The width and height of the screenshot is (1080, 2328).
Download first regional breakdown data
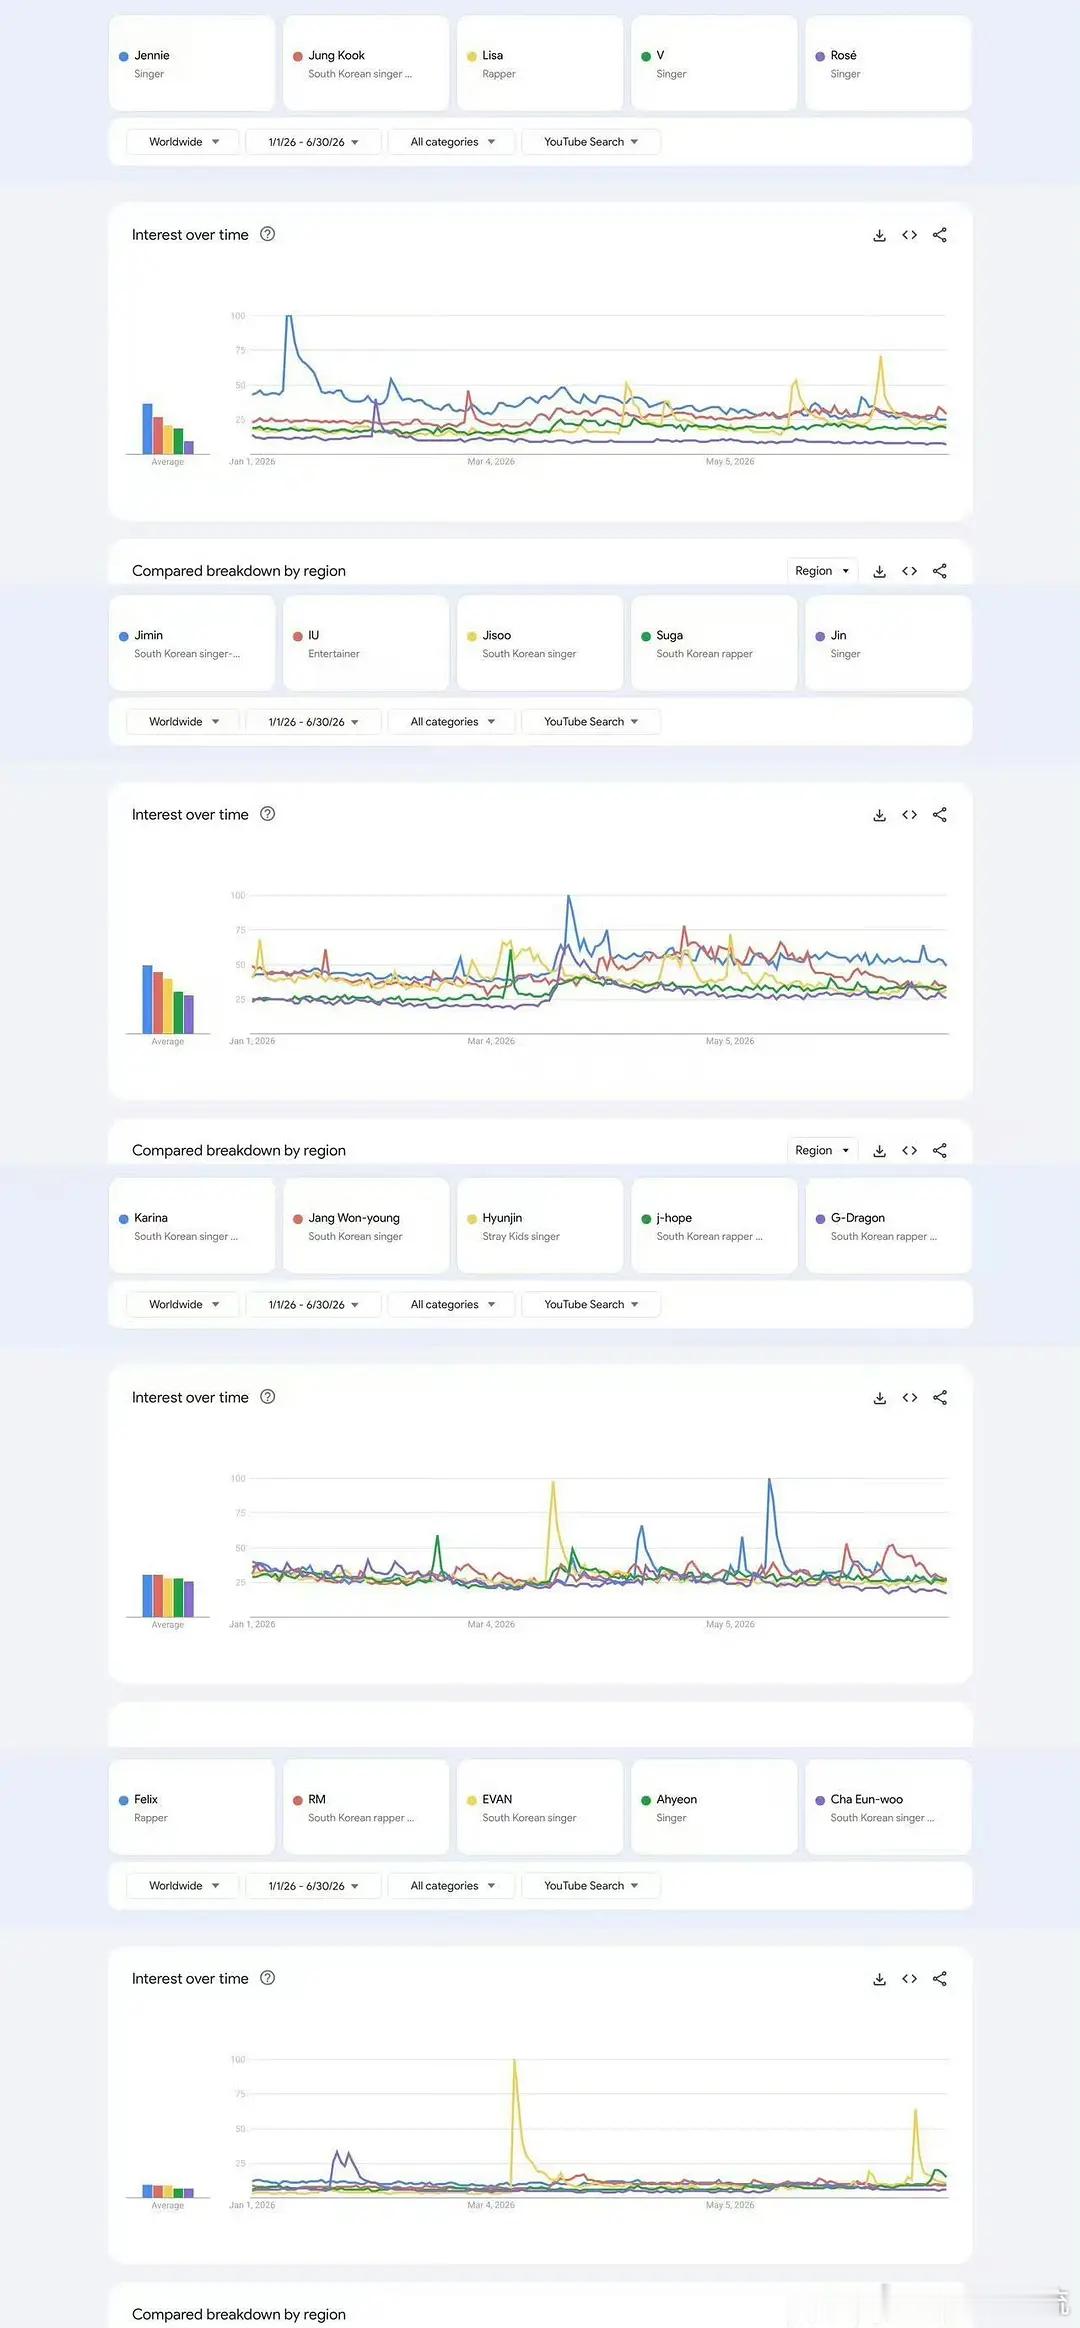point(879,571)
